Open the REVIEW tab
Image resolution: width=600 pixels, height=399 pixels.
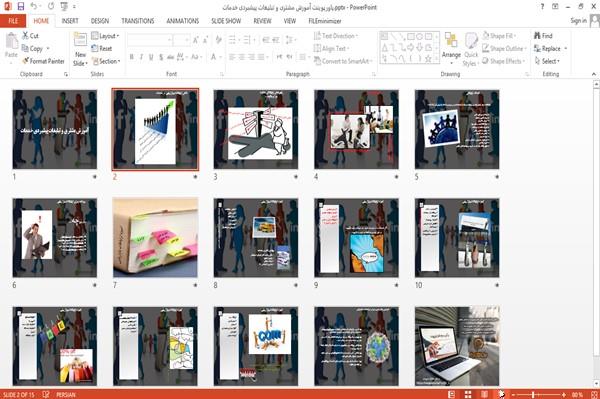click(x=262, y=21)
